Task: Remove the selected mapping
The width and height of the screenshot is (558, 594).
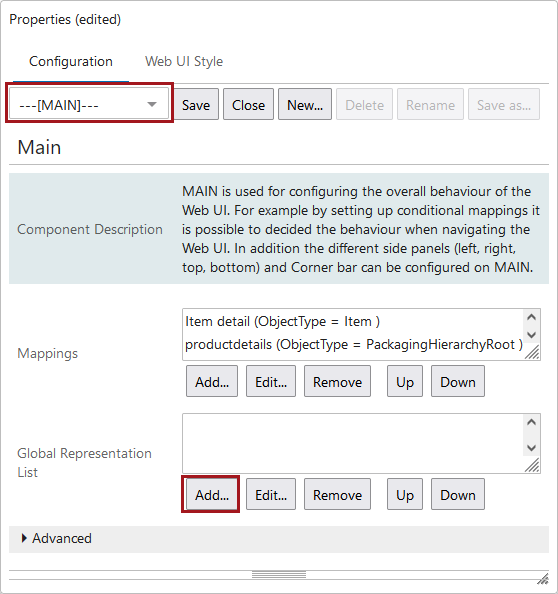Action: point(337,381)
